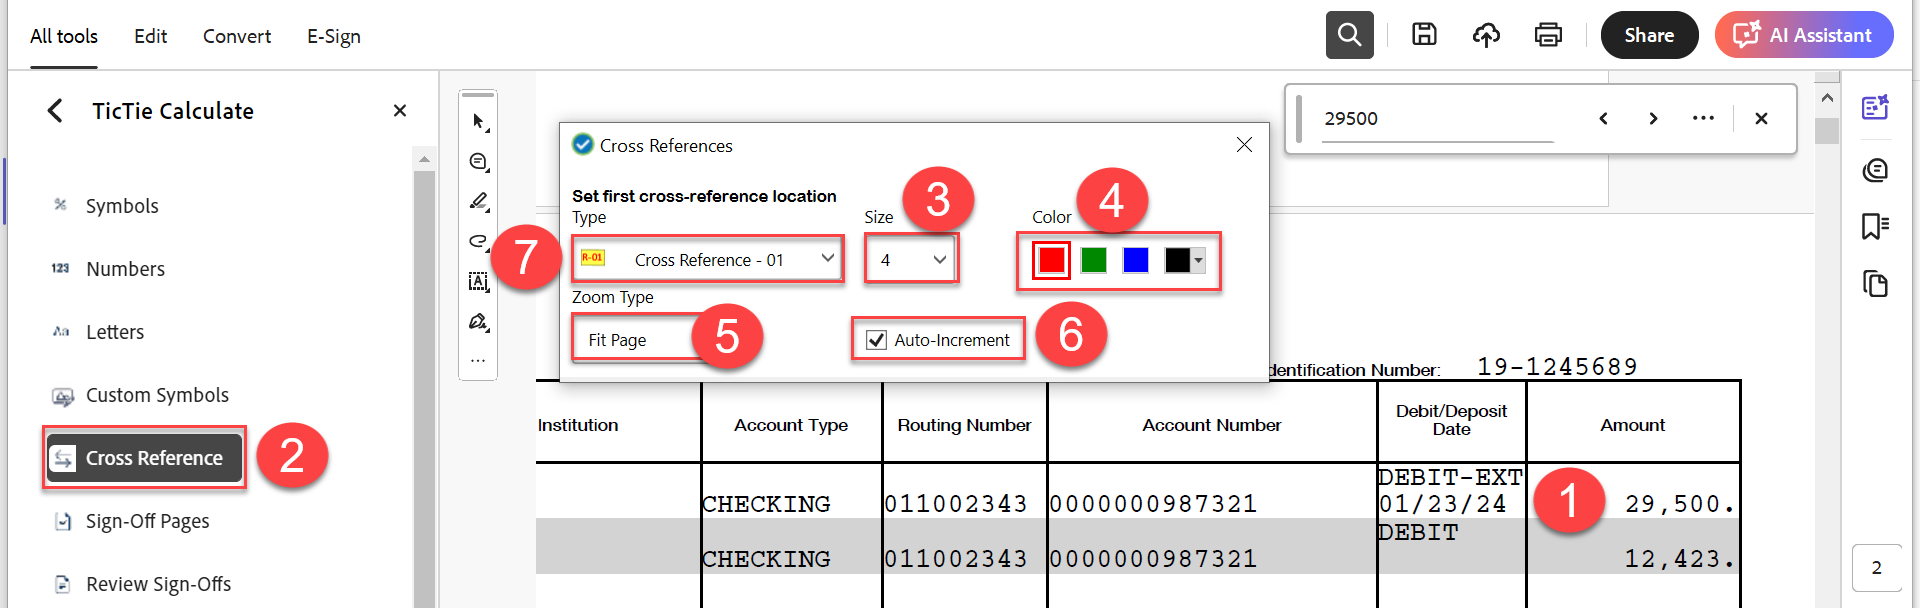Click the amount 29,500. cell
Screen dimensions: 1920x608
[1678, 504]
